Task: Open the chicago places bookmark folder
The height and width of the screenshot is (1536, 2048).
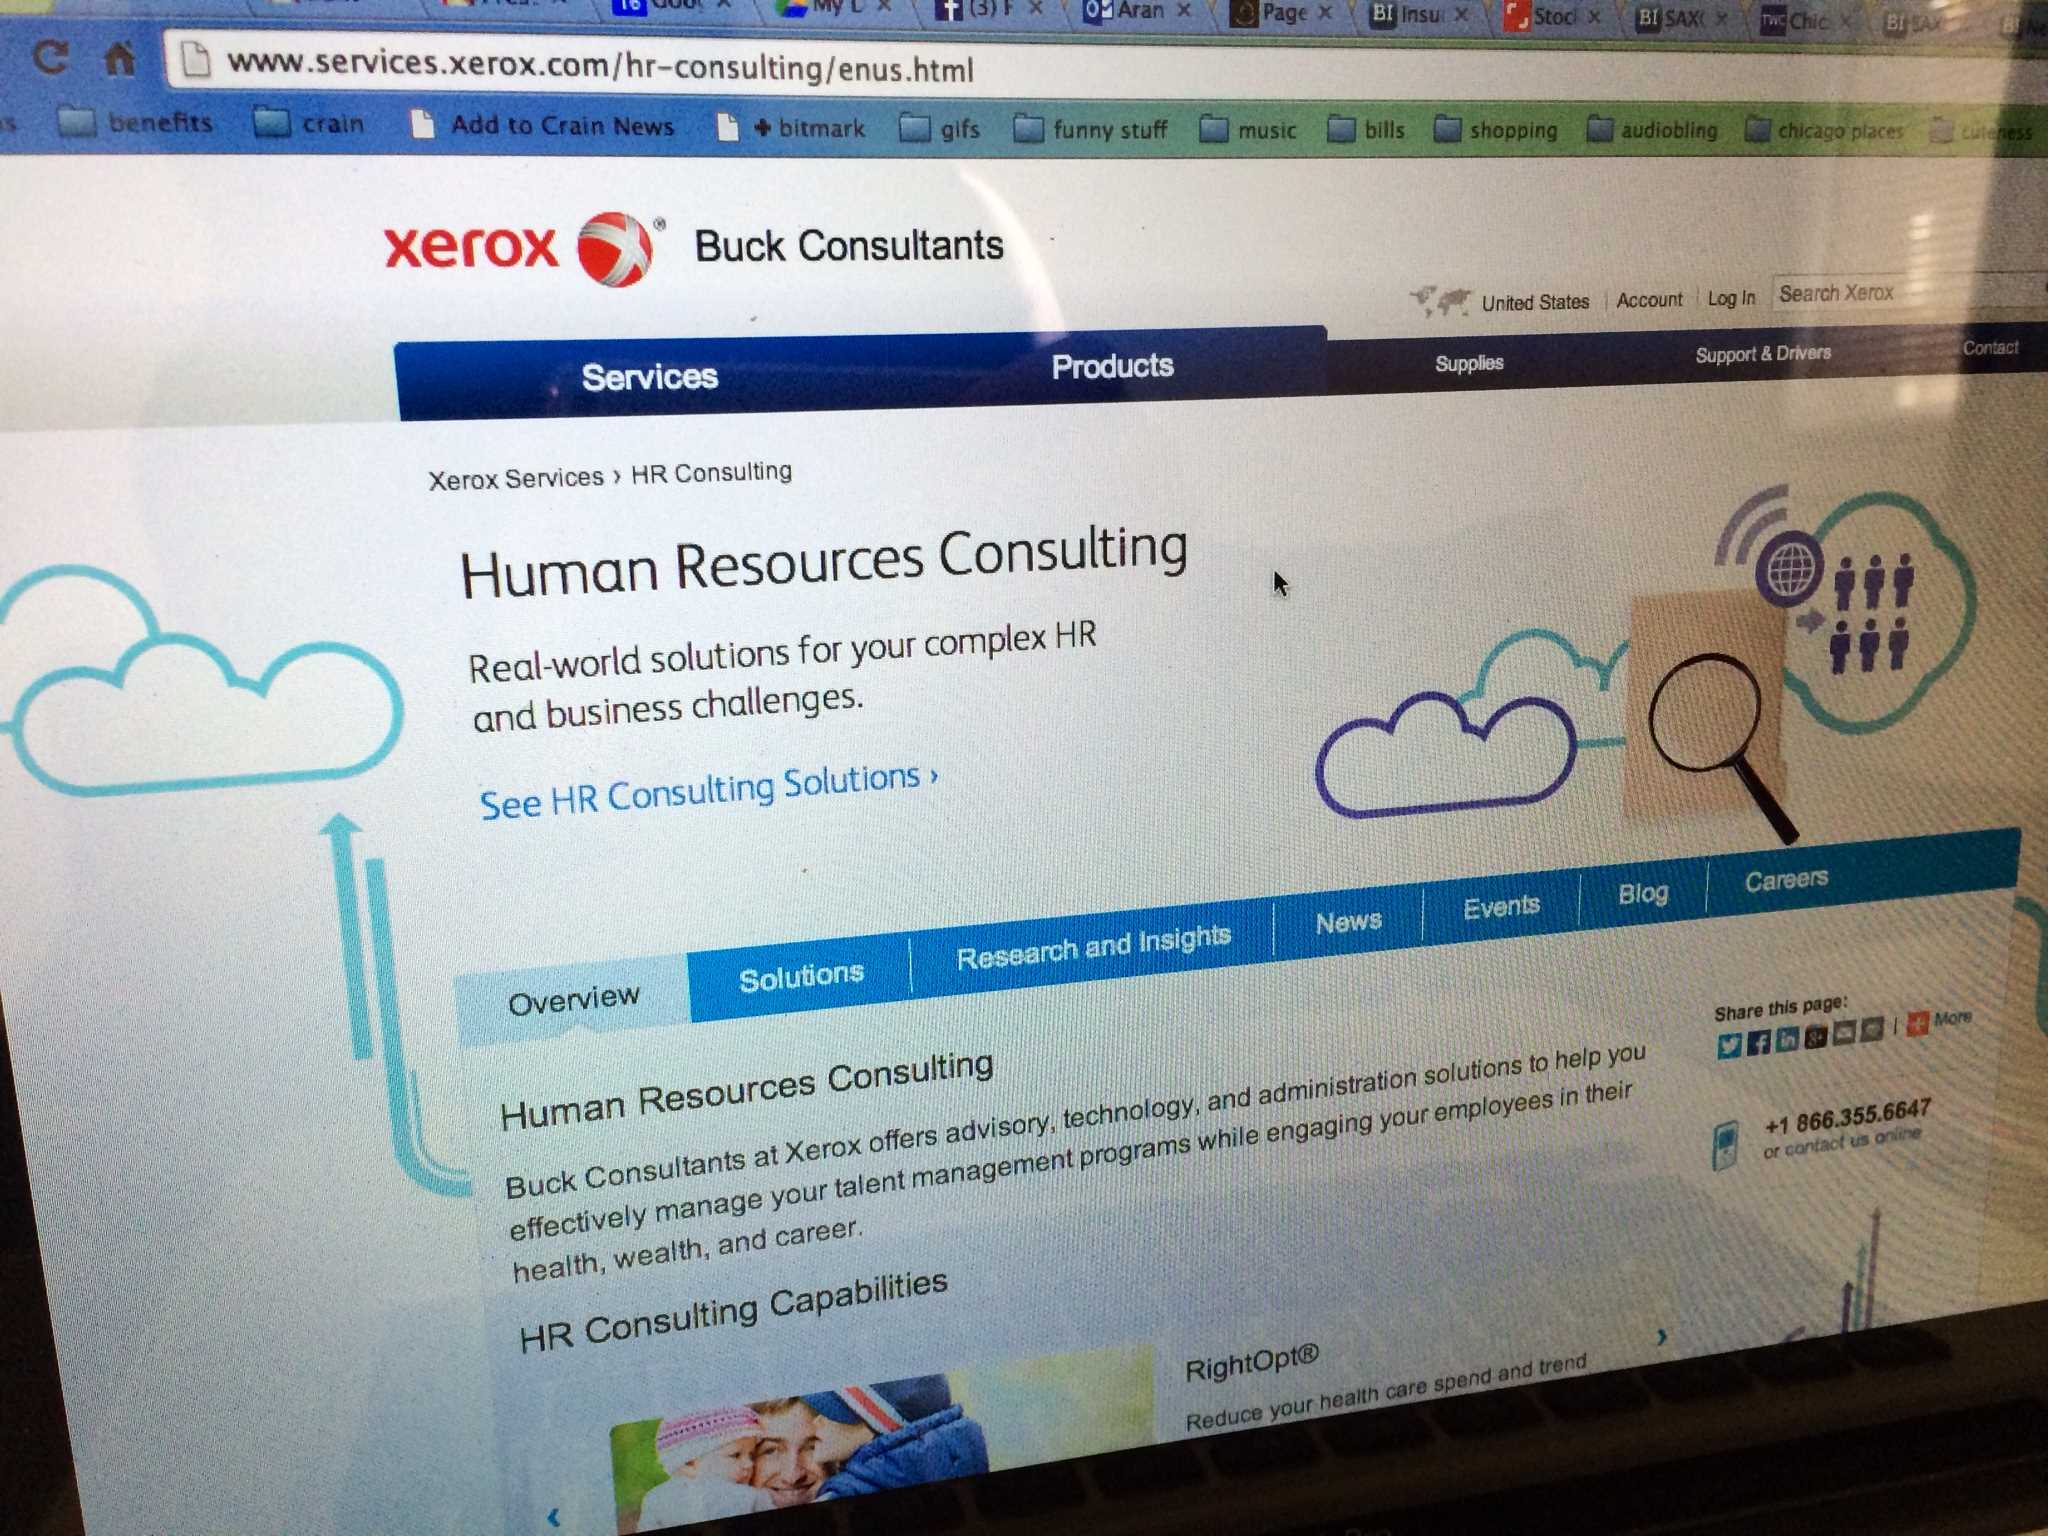Action: [1824, 131]
